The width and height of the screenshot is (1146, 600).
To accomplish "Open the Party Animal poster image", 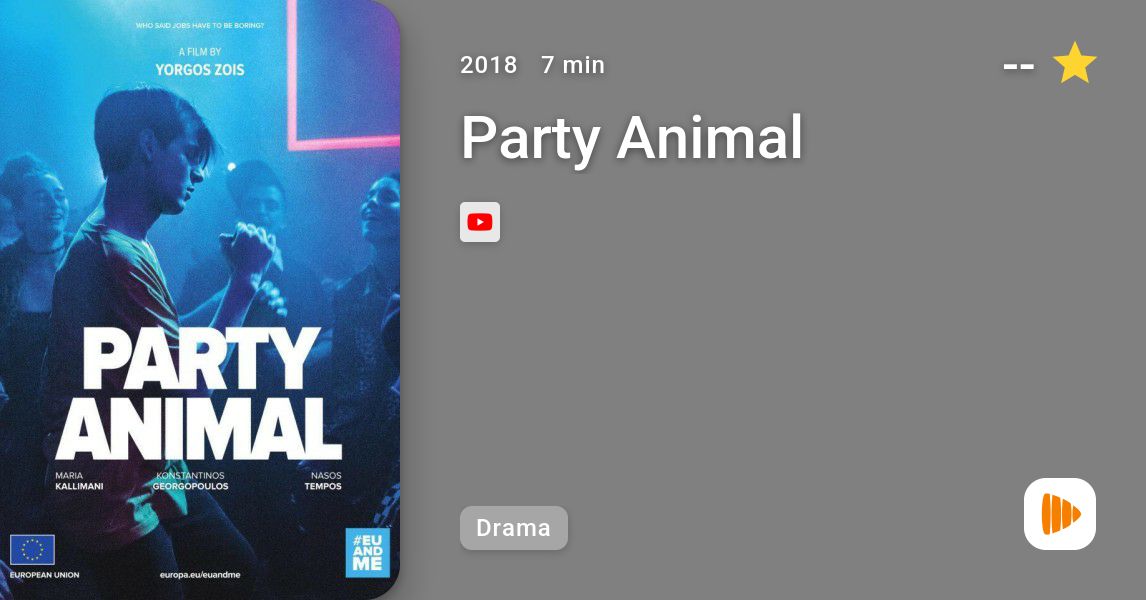I will (x=200, y=300).
